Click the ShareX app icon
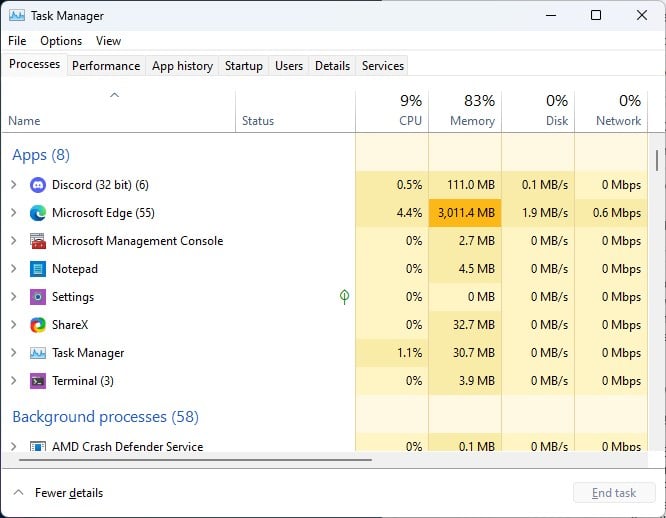The height and width of the screenshot is (518, 666). coord(38,325)
